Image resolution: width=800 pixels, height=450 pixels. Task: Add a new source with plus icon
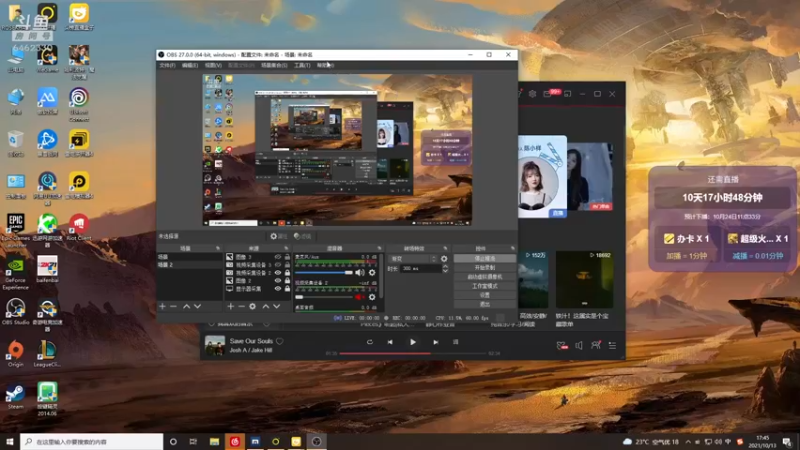point(231,306)
